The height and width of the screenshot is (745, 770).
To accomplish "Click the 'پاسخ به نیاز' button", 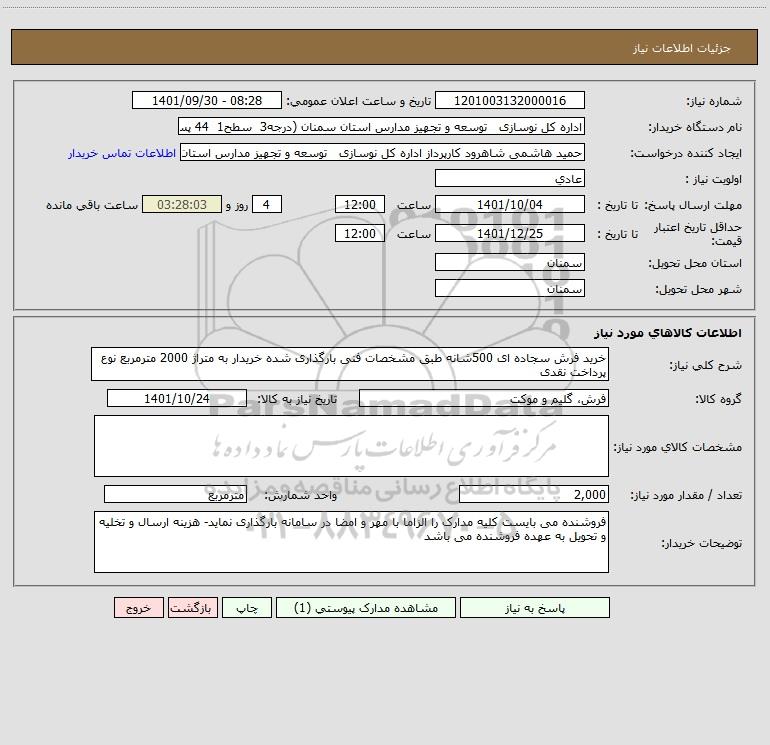I will 535,608.
